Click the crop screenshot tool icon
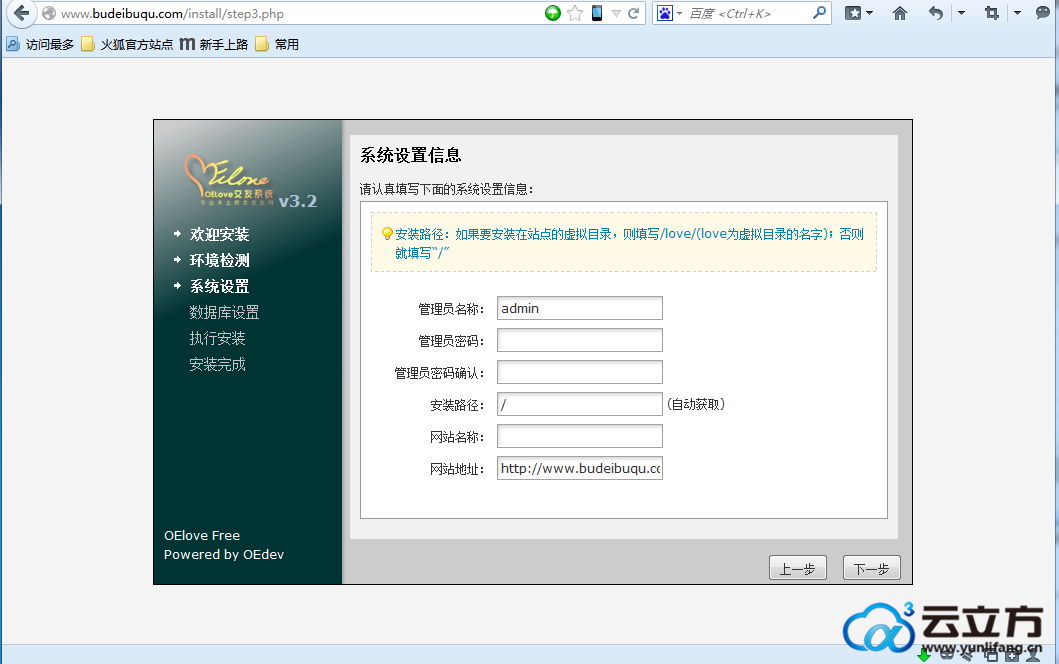This screenshot has height=664, width=1059. click(x=991, y=13)
